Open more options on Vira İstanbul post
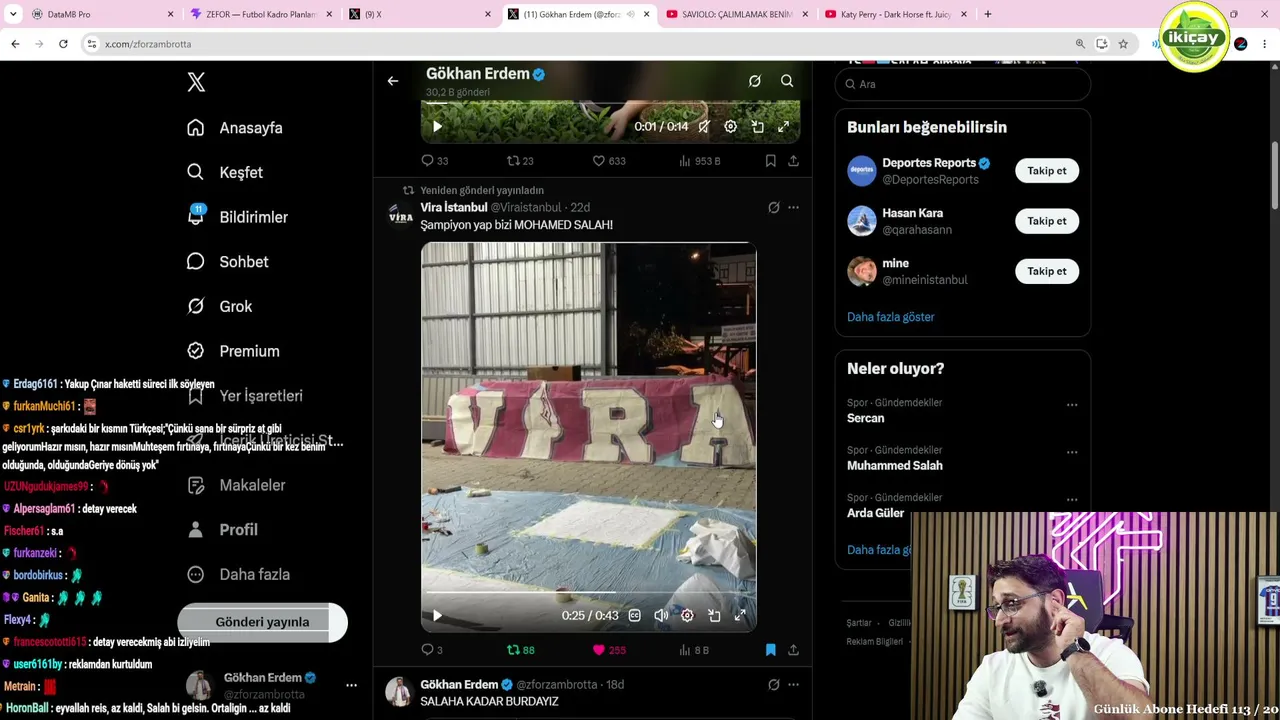 click(x=793, y=208)
